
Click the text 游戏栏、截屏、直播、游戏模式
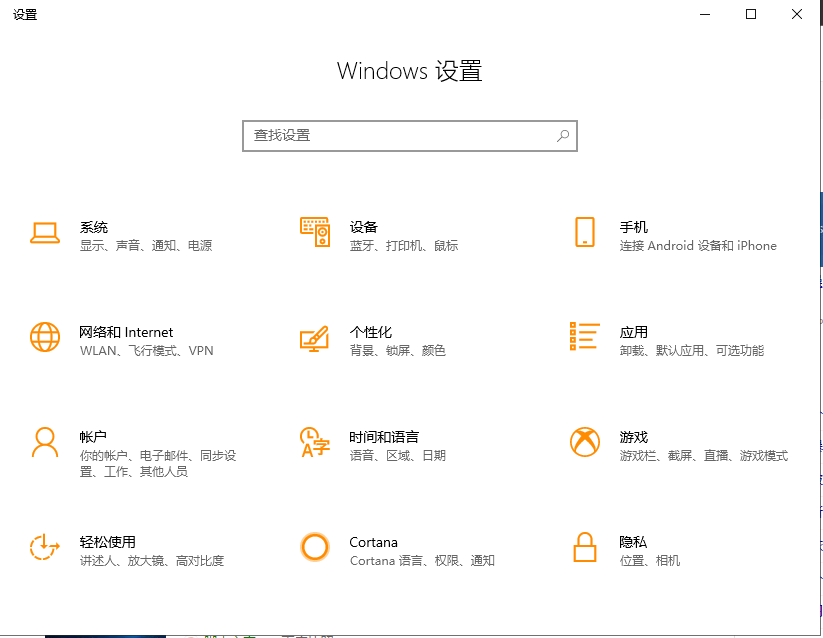click(x=704, y=455)
